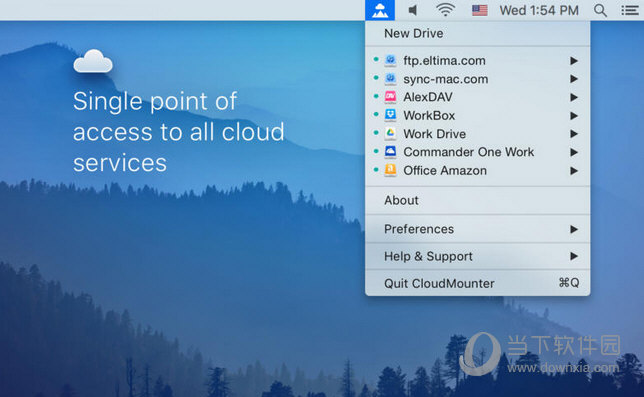This screenshot has height=397, width=644.
Task: Open Spotlight search magnifier icon
Action: (x=600, y=10)
